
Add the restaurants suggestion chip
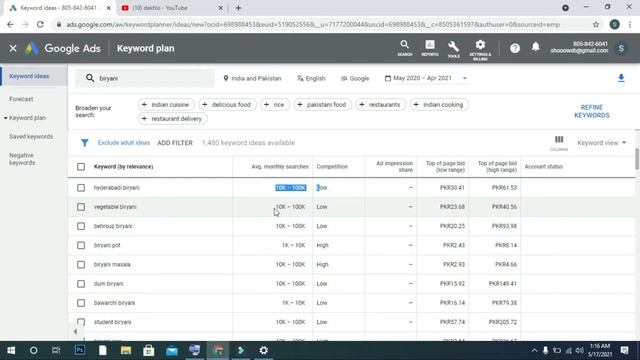pyautogui.click(x=380, y=105)
